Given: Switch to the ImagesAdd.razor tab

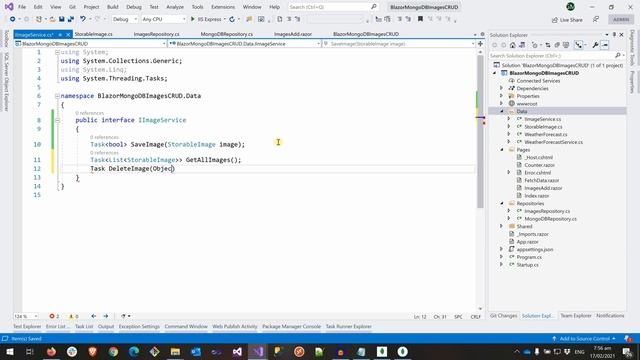Looking at the screenshot, I should [293, 34].
